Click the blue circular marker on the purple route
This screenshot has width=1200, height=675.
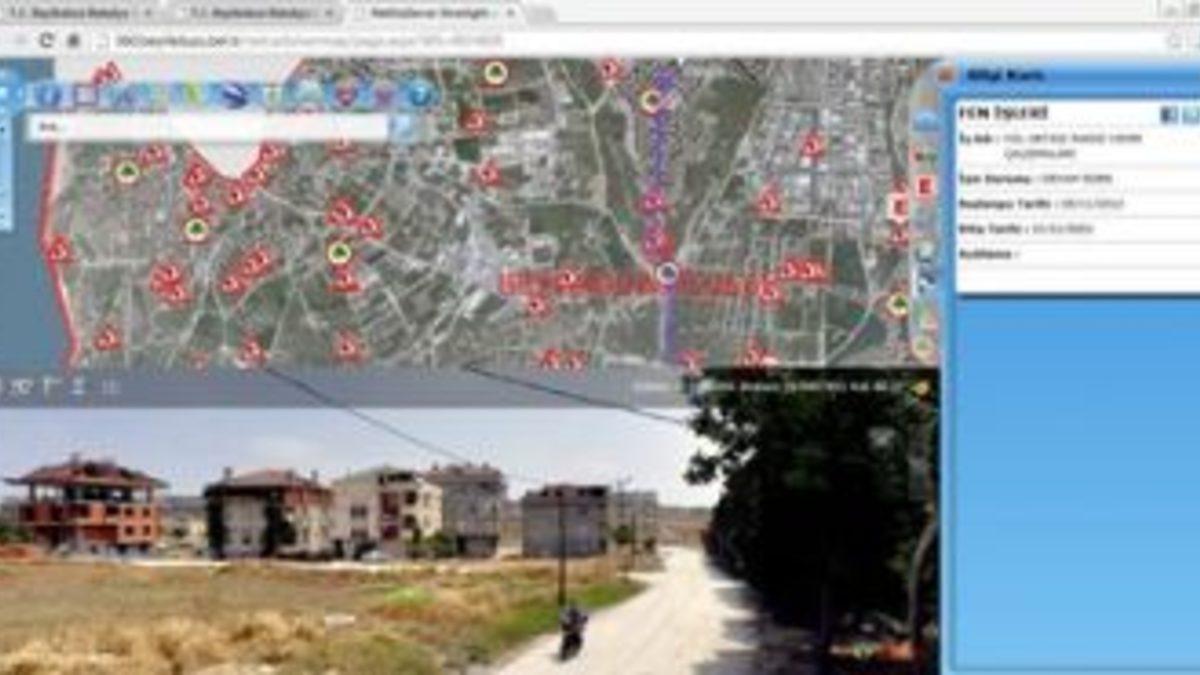click(x=668, y=272)
